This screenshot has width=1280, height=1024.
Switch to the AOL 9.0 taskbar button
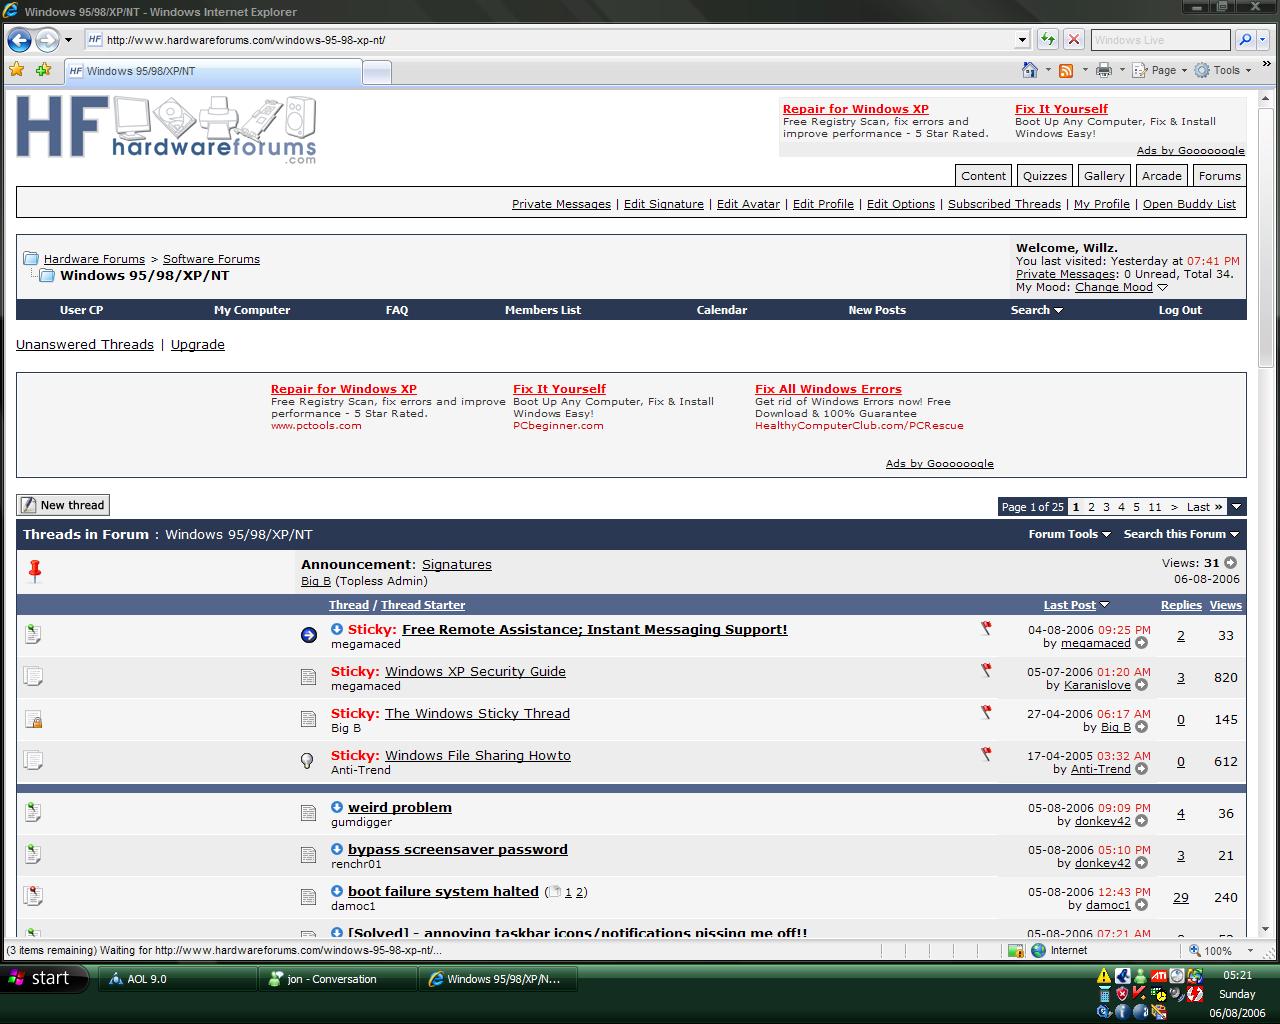(177, 979)
